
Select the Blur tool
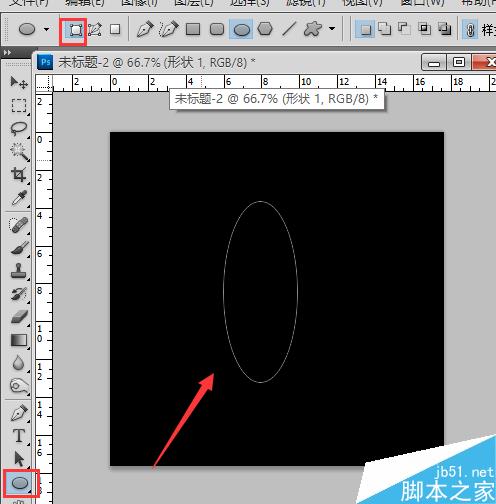click(19, 363)
